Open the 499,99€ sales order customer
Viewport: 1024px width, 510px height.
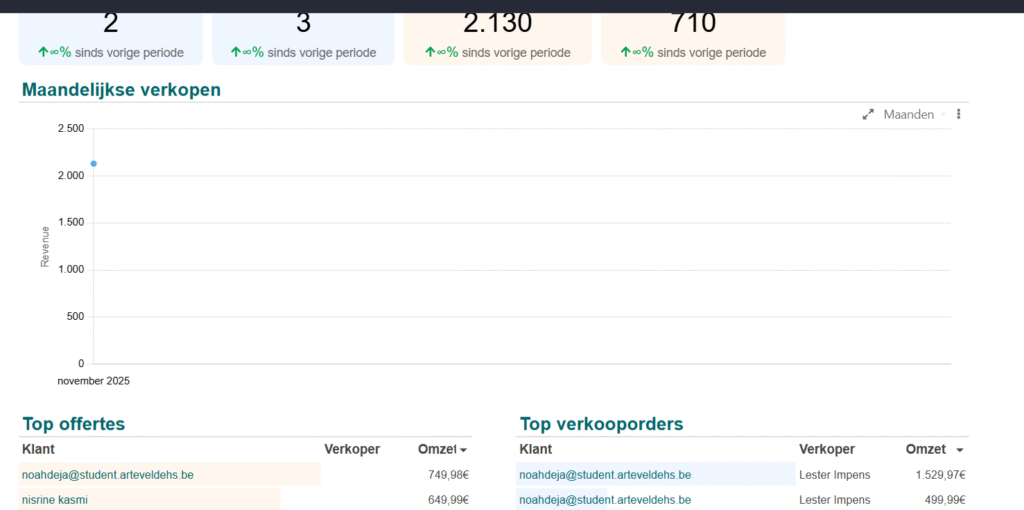tap(605, 499)
